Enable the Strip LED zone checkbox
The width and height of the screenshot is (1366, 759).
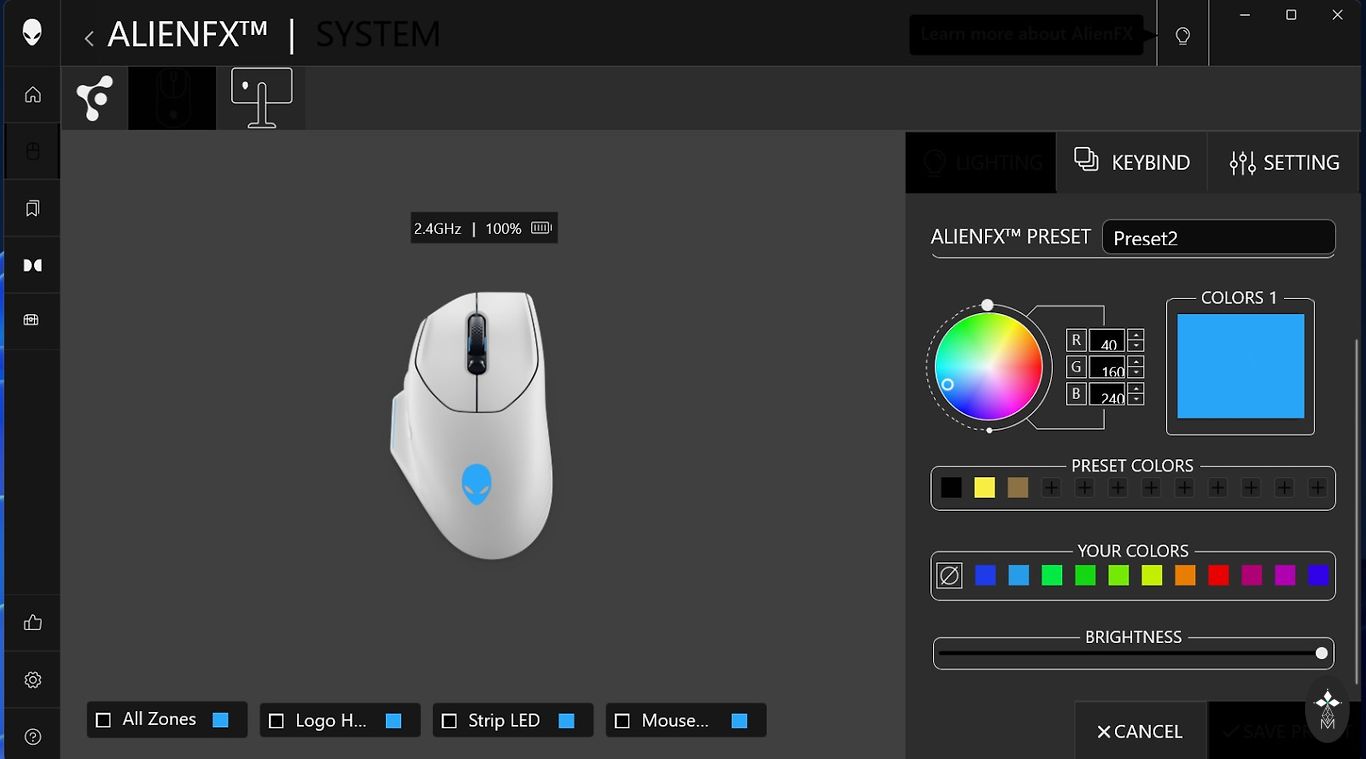point(449,720)
